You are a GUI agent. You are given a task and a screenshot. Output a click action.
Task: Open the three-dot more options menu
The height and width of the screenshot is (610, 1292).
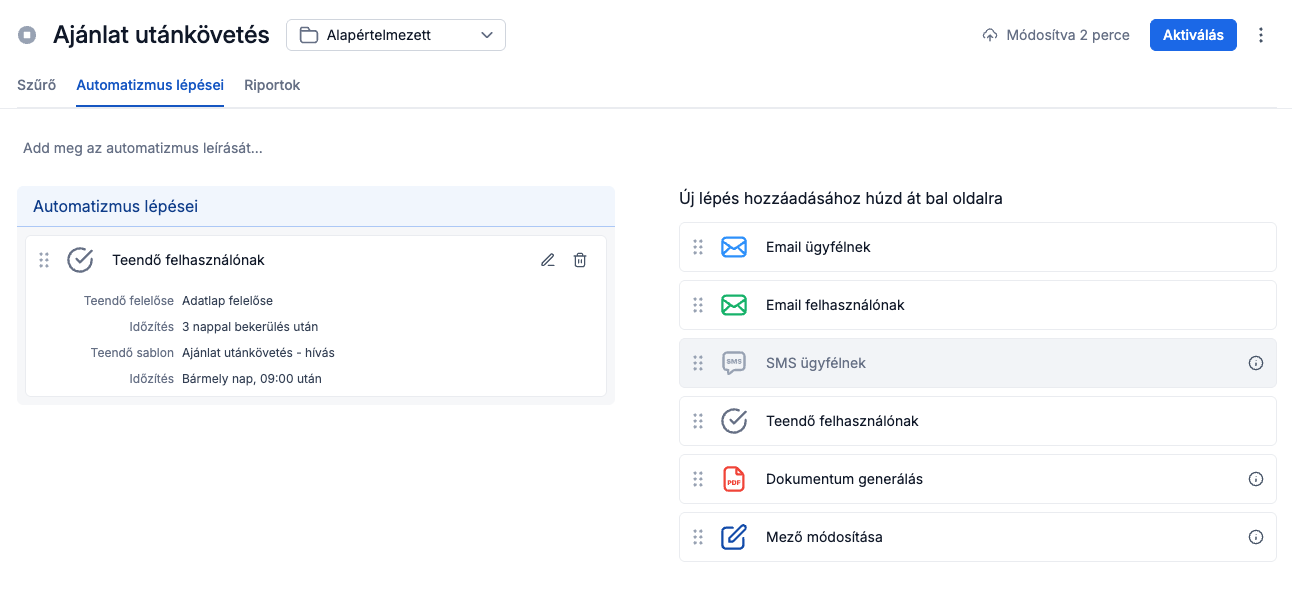[x=1261, y=35]
